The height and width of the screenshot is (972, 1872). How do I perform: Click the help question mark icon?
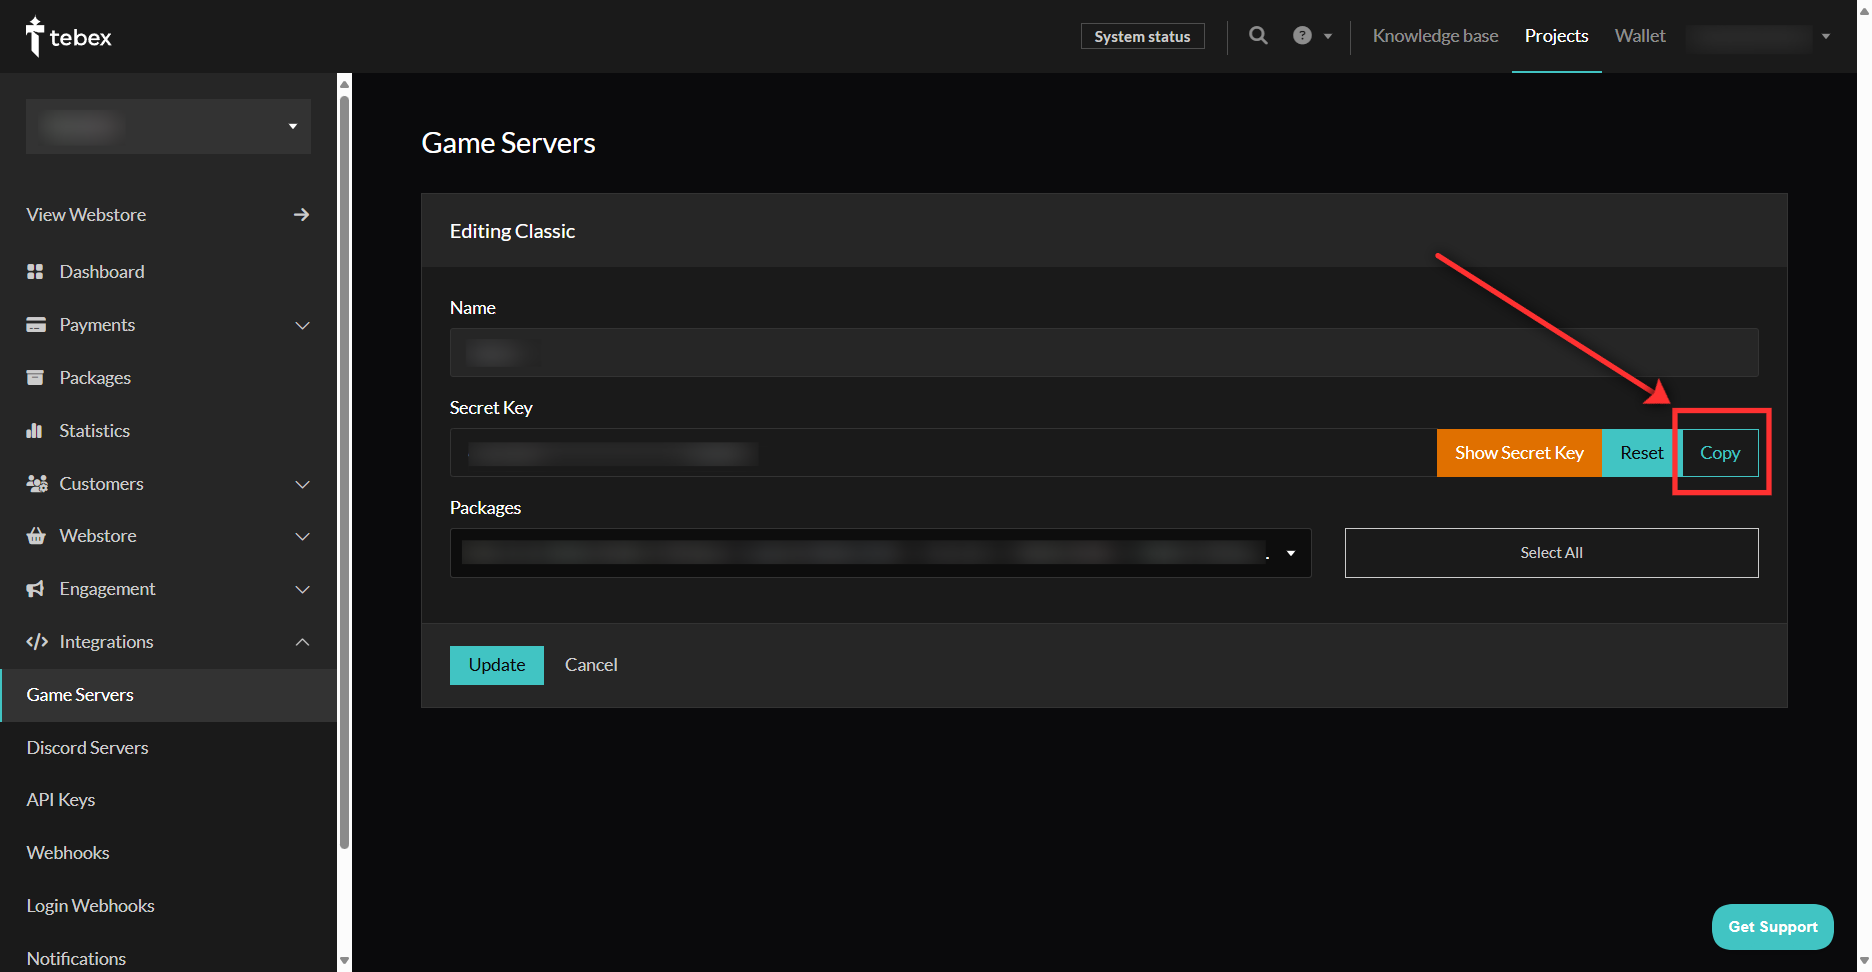[1302, 36]
